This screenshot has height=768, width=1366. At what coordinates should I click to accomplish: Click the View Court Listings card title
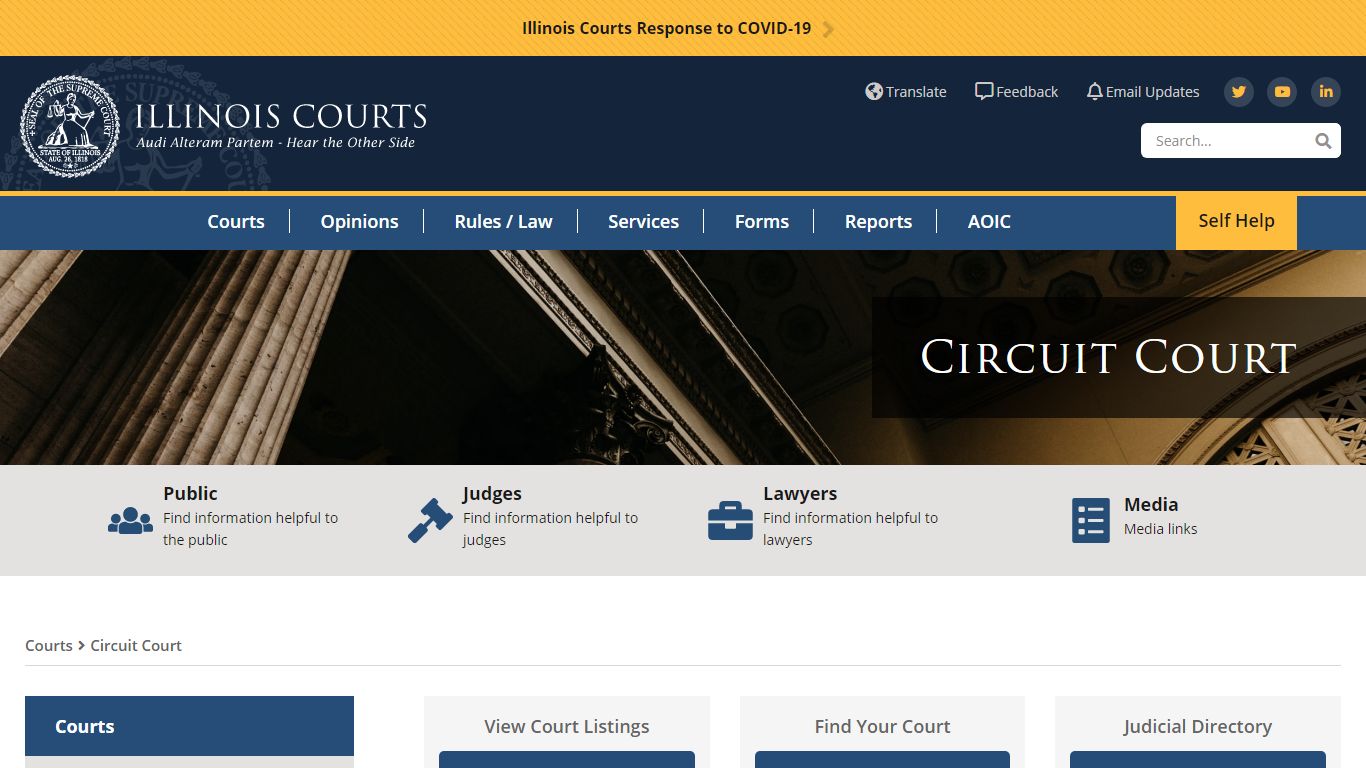[567, 727]
